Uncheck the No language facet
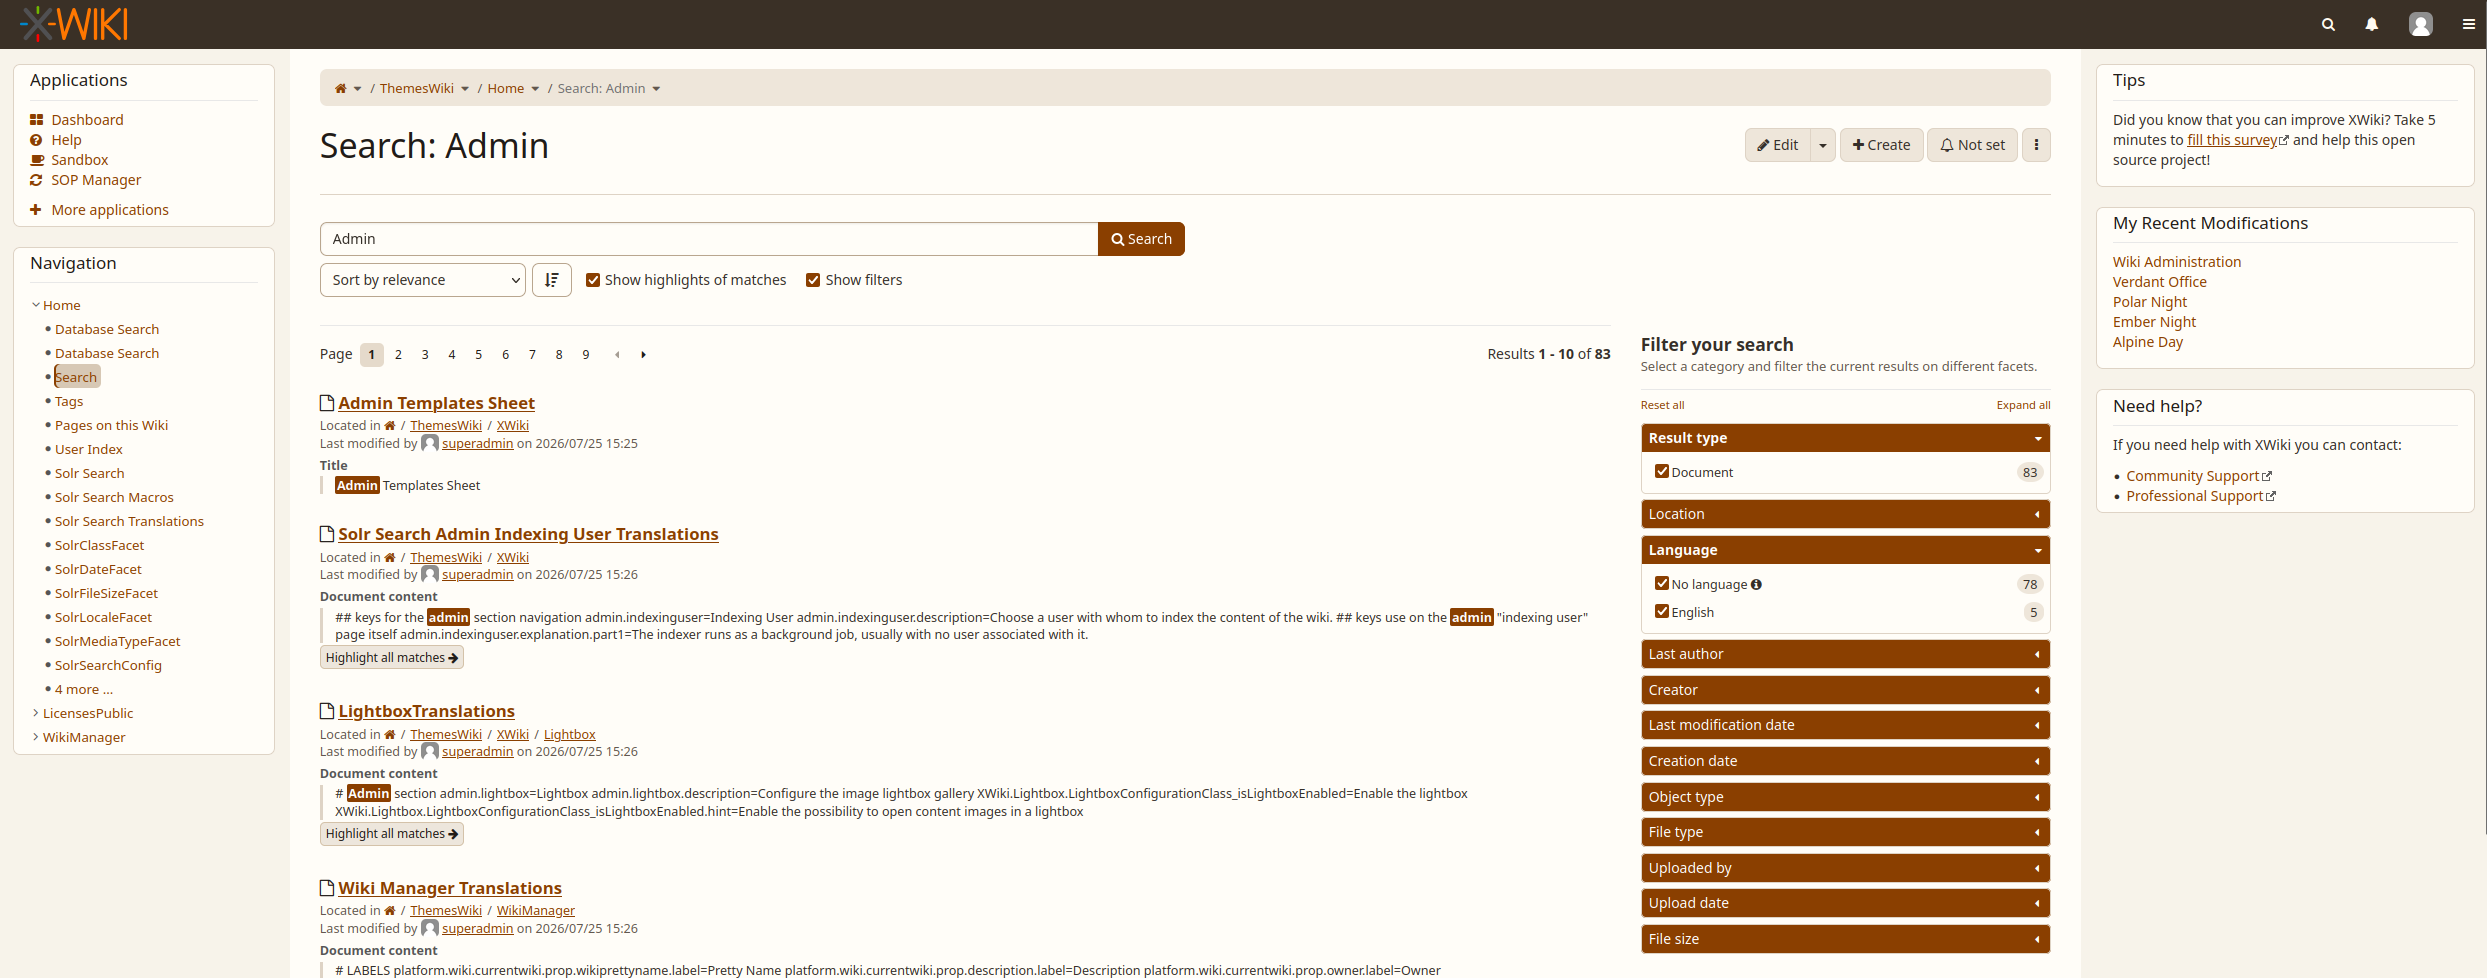 pyautogui.click(x=1662, y=583)
